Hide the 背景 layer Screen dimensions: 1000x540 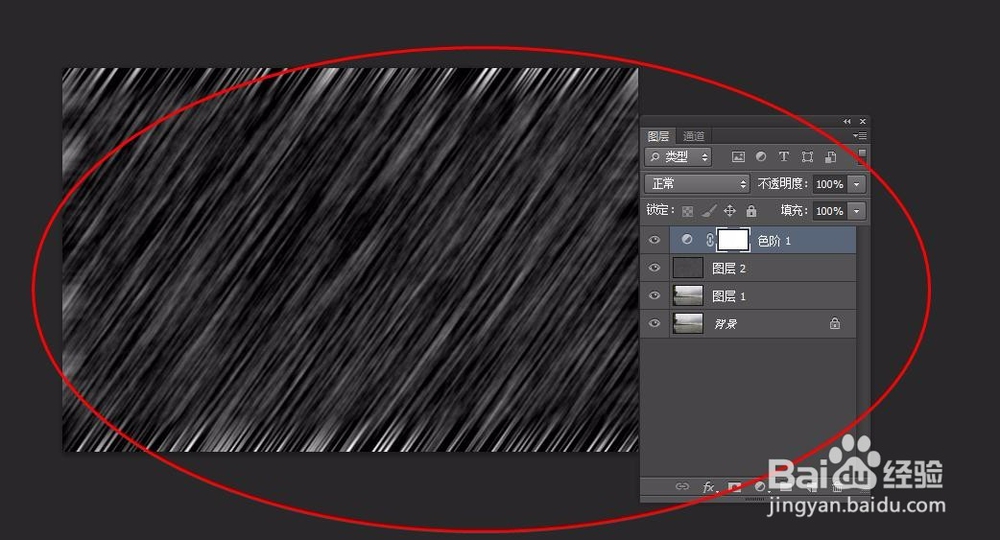[654, 323]
